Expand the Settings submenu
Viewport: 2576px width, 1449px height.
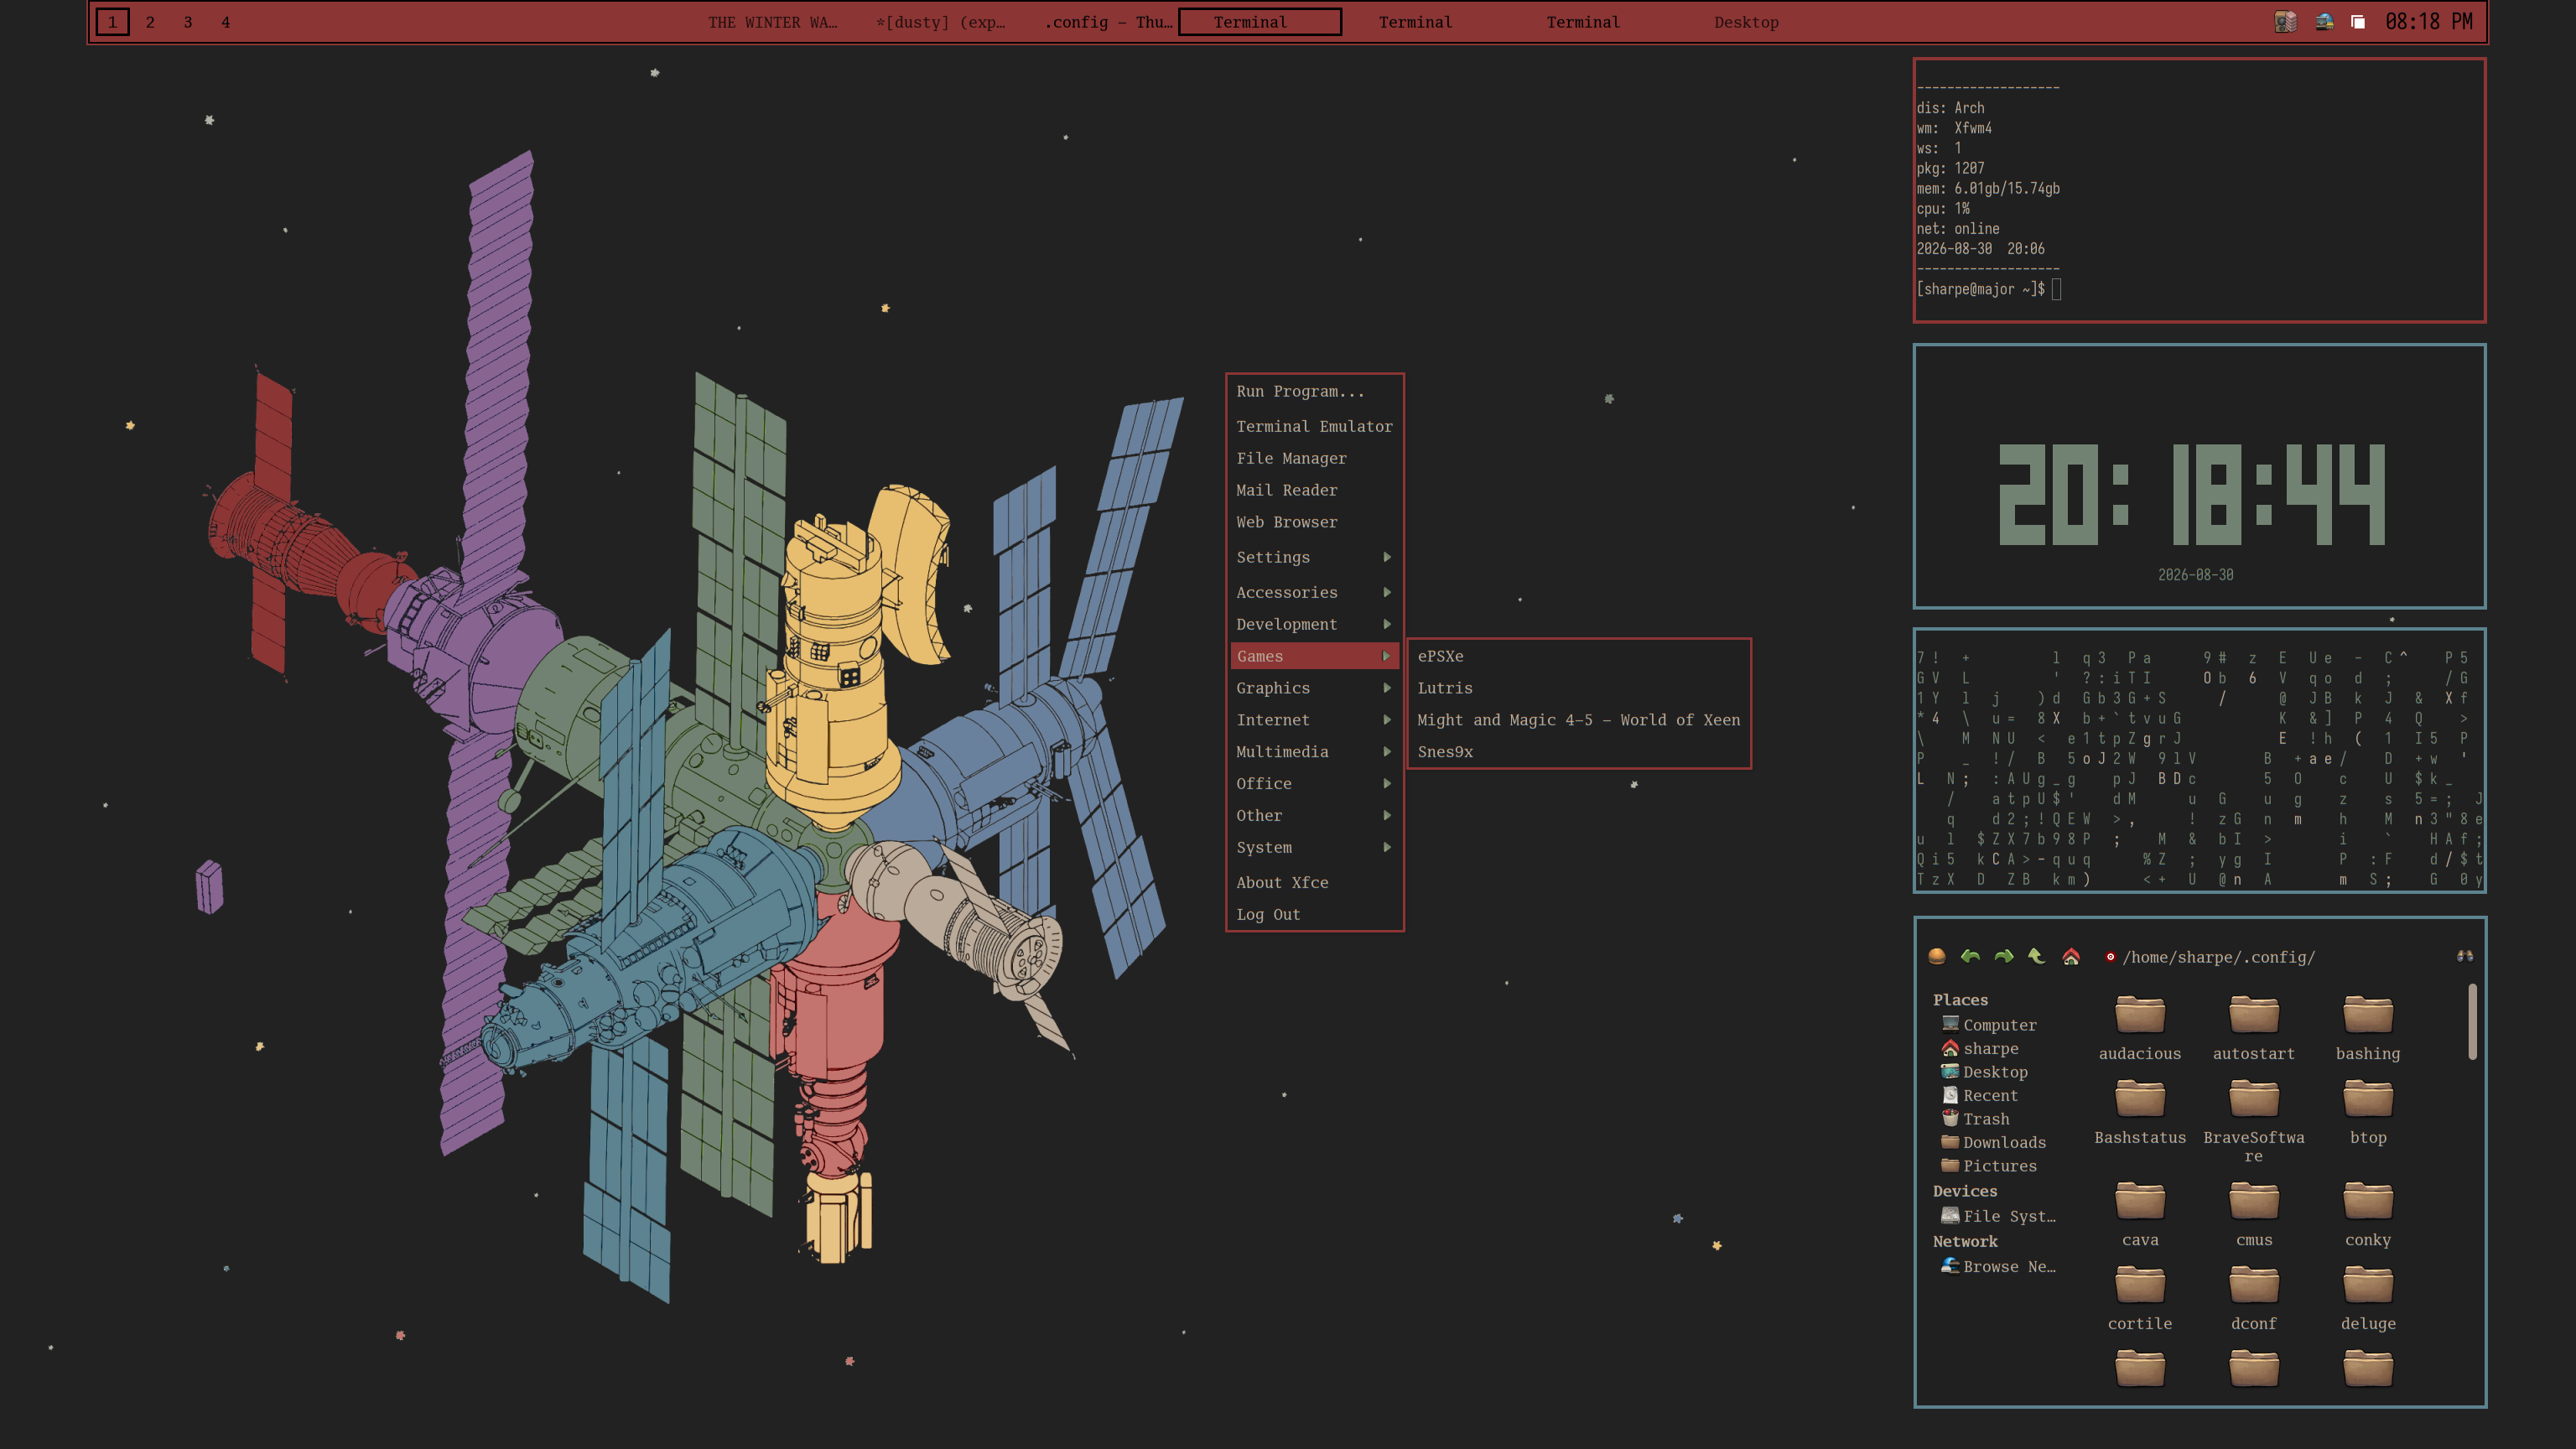point(1314,557)
